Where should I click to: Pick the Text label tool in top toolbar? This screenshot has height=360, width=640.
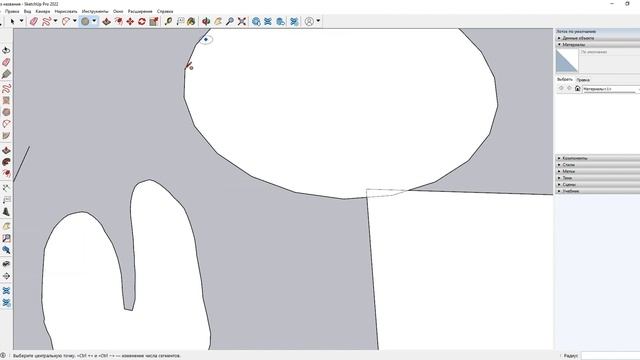tap(180, 21)
